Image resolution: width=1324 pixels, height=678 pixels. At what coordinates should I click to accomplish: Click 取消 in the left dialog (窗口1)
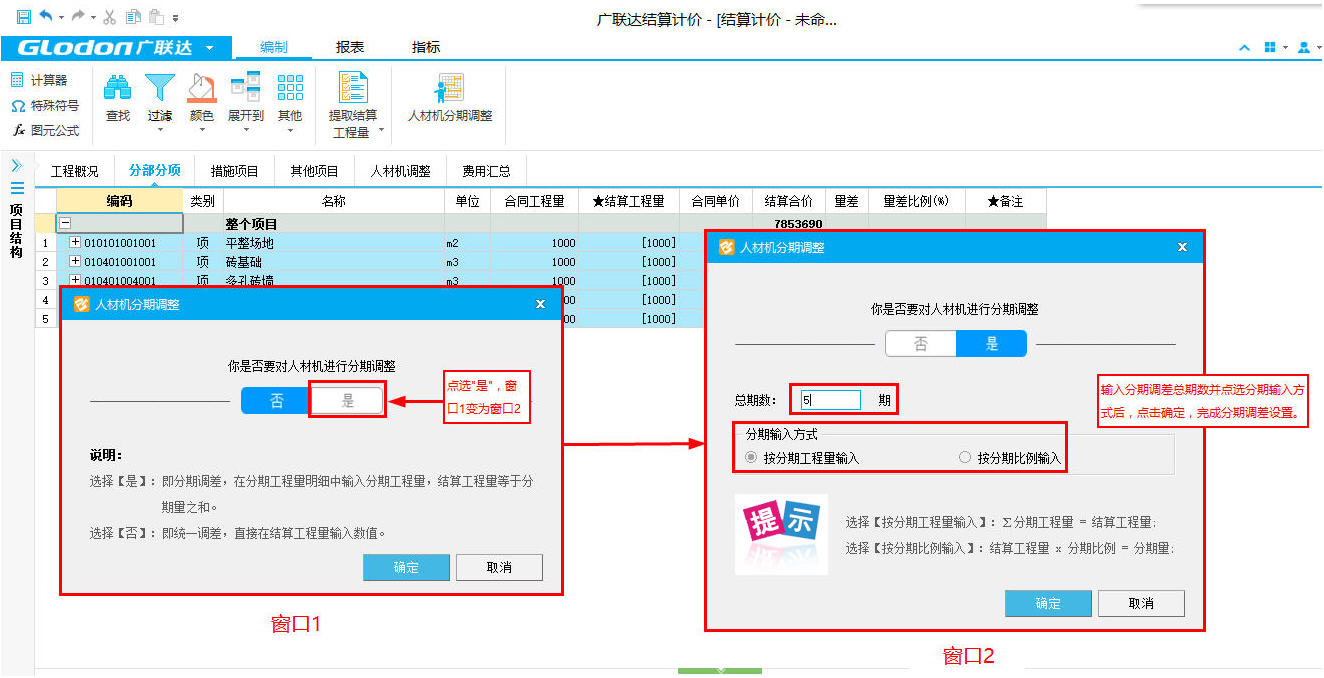[x=499, y=567]
